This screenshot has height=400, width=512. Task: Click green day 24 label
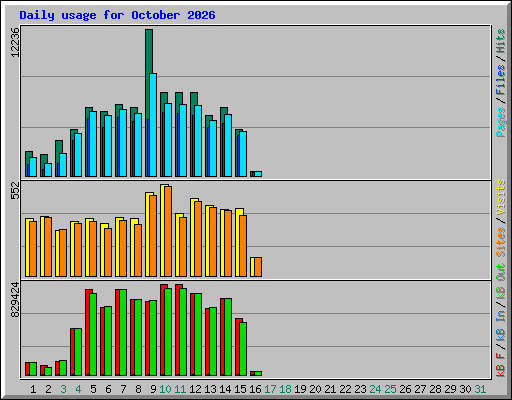(375, 389)
